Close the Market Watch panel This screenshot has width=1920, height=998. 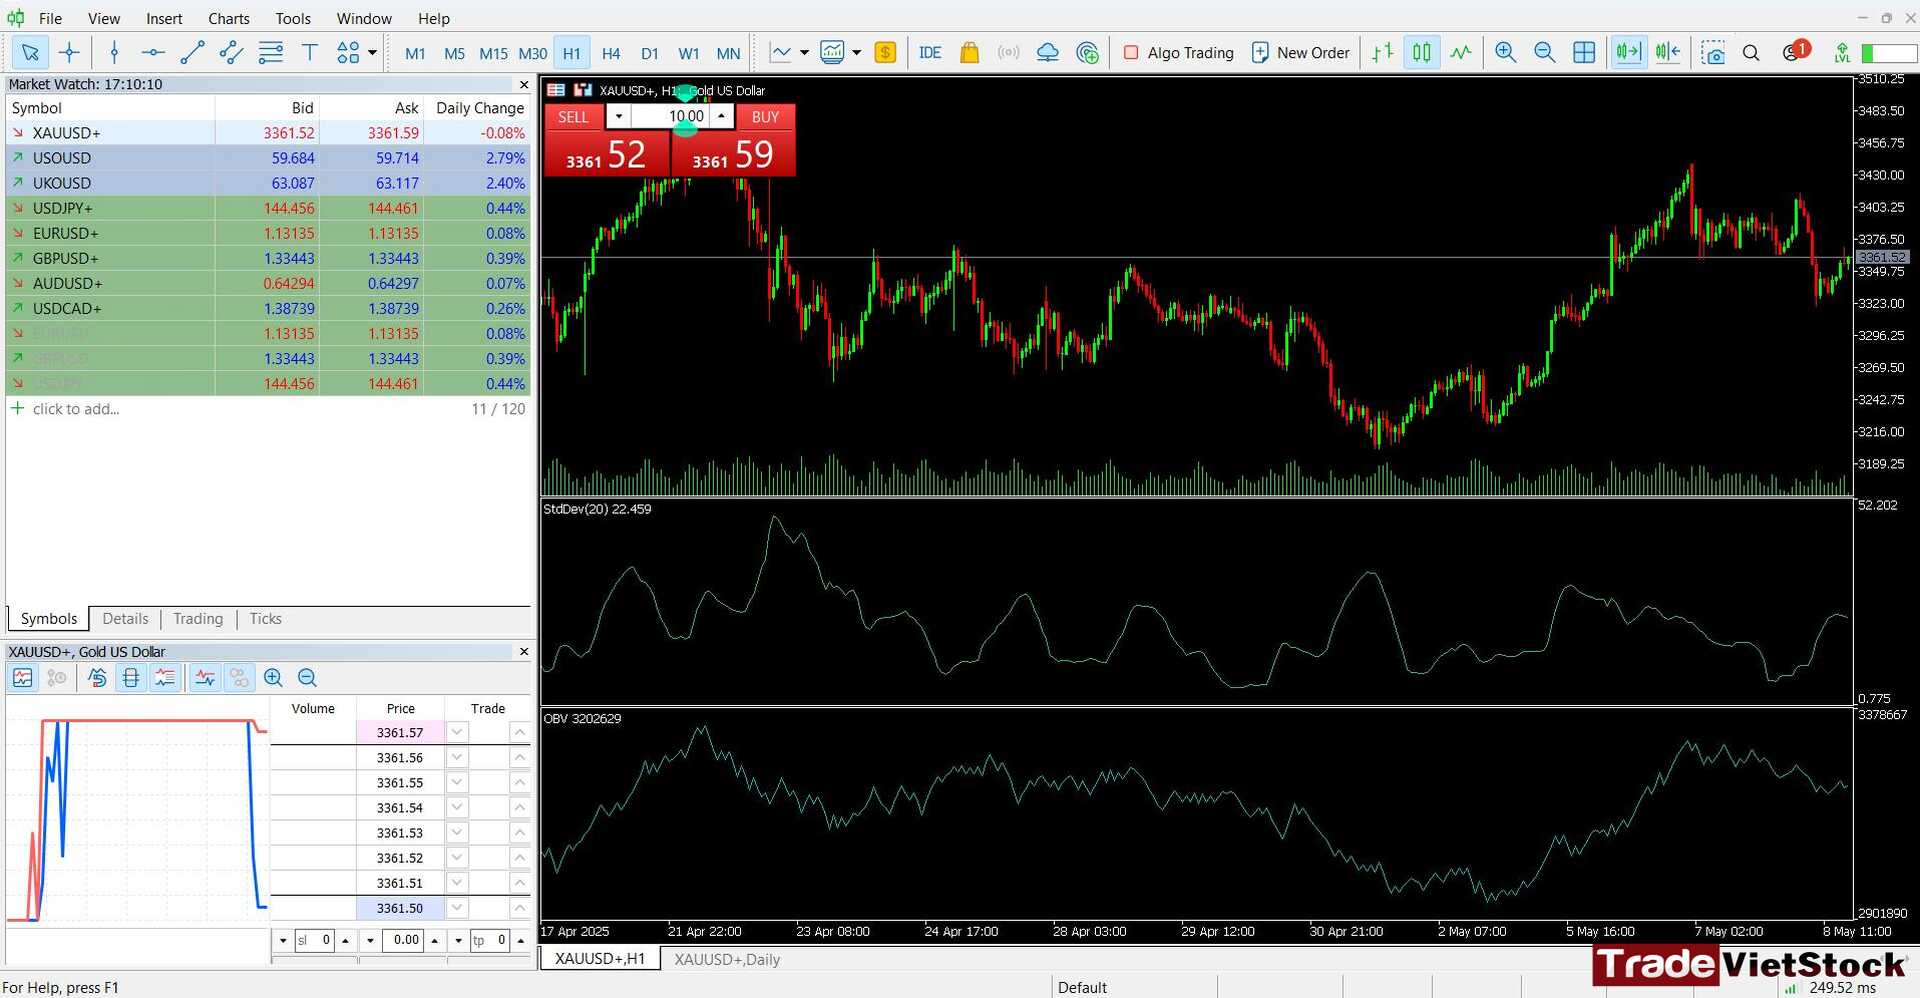pos(523,84)
